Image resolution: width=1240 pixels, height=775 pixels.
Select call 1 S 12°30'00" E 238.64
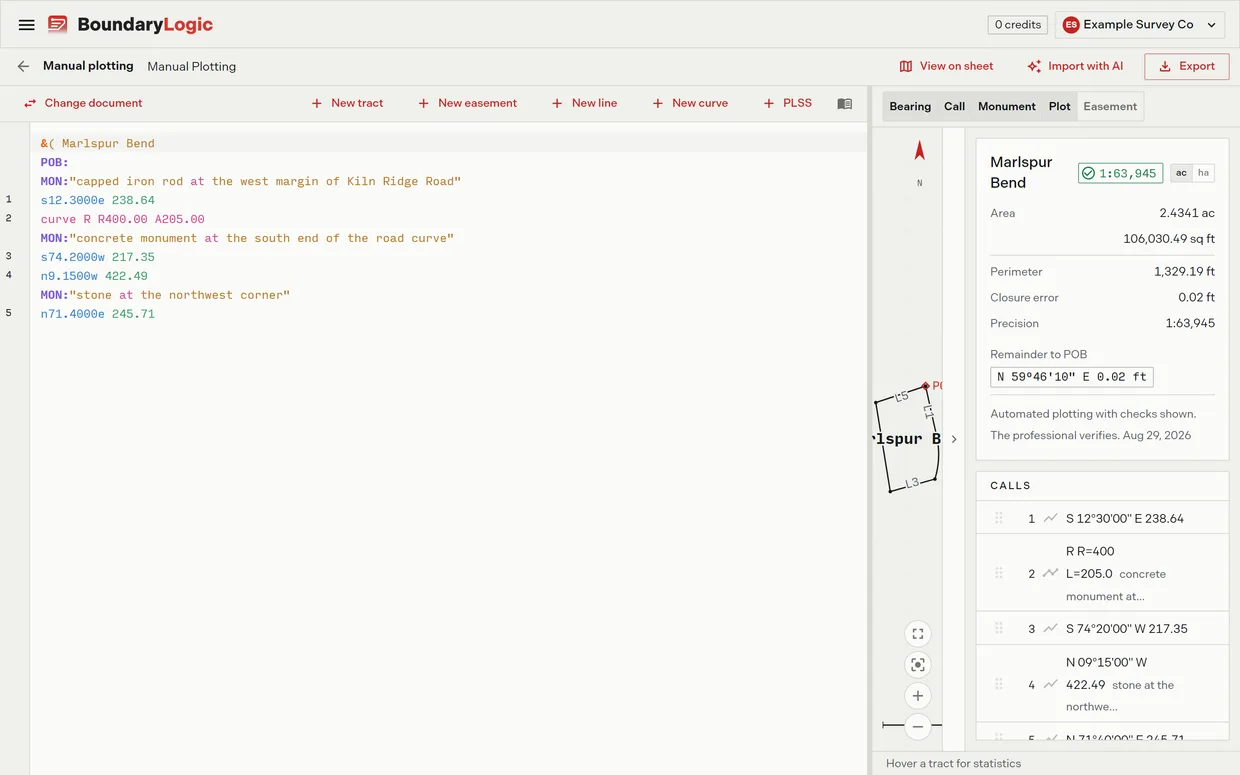[x=1102, y=518]
